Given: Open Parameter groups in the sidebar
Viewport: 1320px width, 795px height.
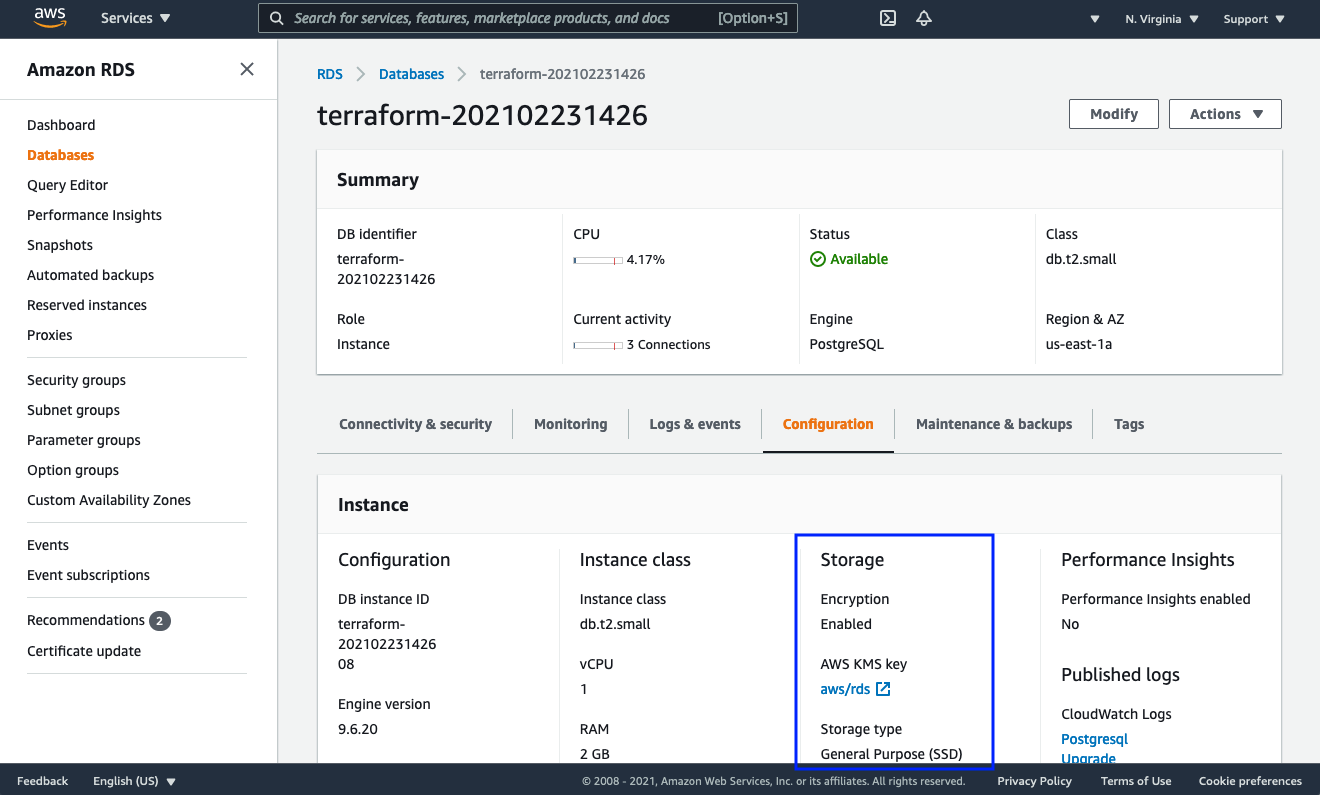Looking at the screenshot, I should click(x=84, y=440).
